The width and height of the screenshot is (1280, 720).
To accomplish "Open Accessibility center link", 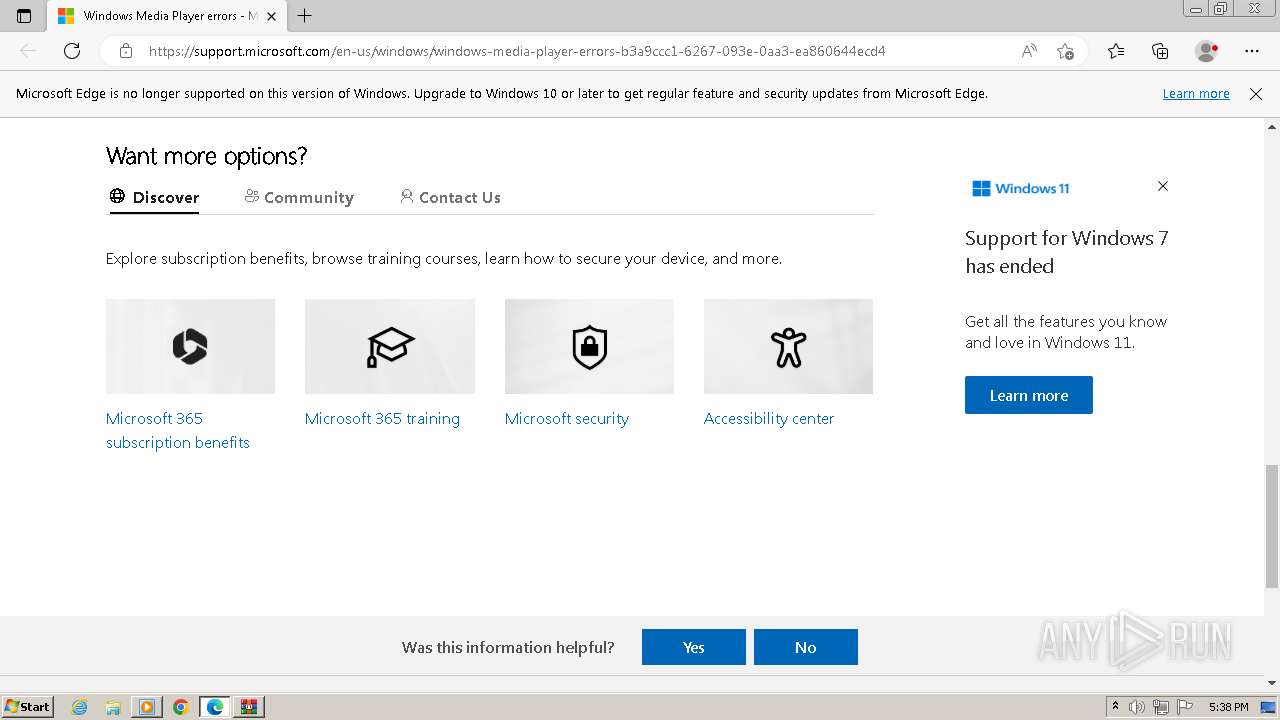I will [x=769, y=418].
